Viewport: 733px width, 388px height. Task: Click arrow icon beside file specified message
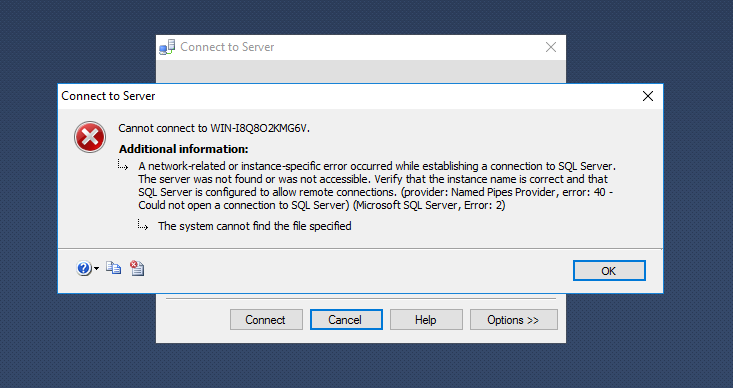coord(143,225)
